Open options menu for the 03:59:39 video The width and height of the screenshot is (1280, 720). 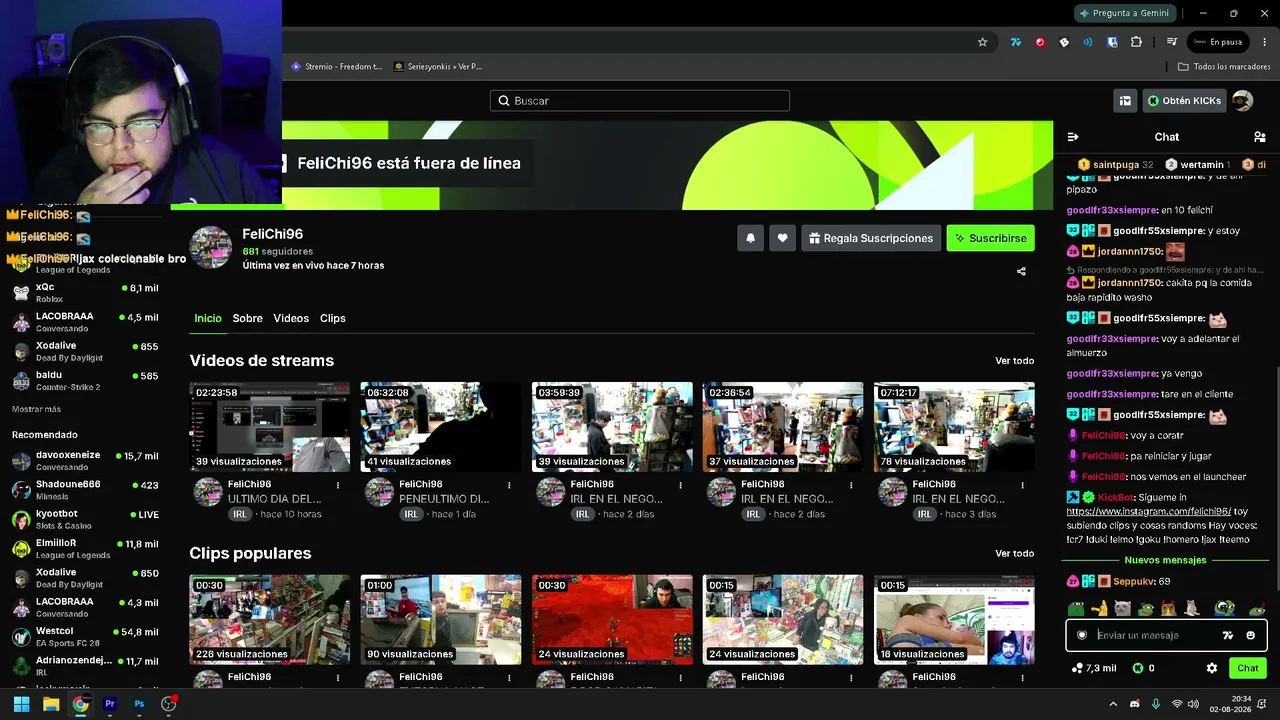point(680,485)
